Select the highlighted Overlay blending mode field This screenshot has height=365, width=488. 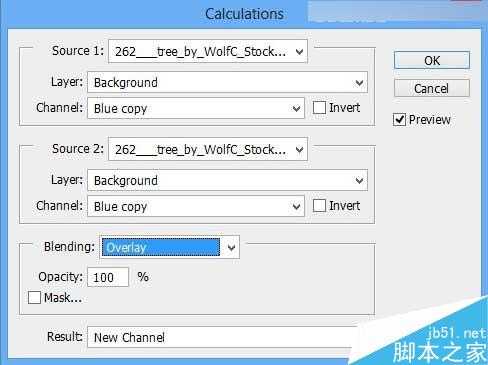[161, 247]
